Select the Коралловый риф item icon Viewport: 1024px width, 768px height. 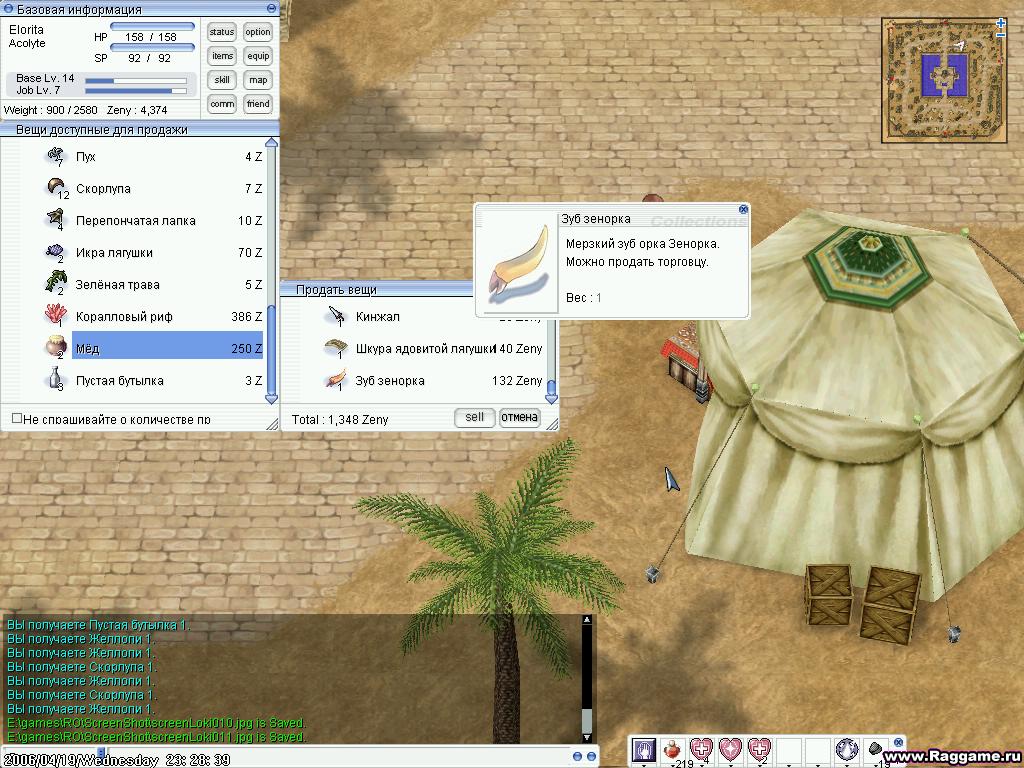(x=56, y=316)
